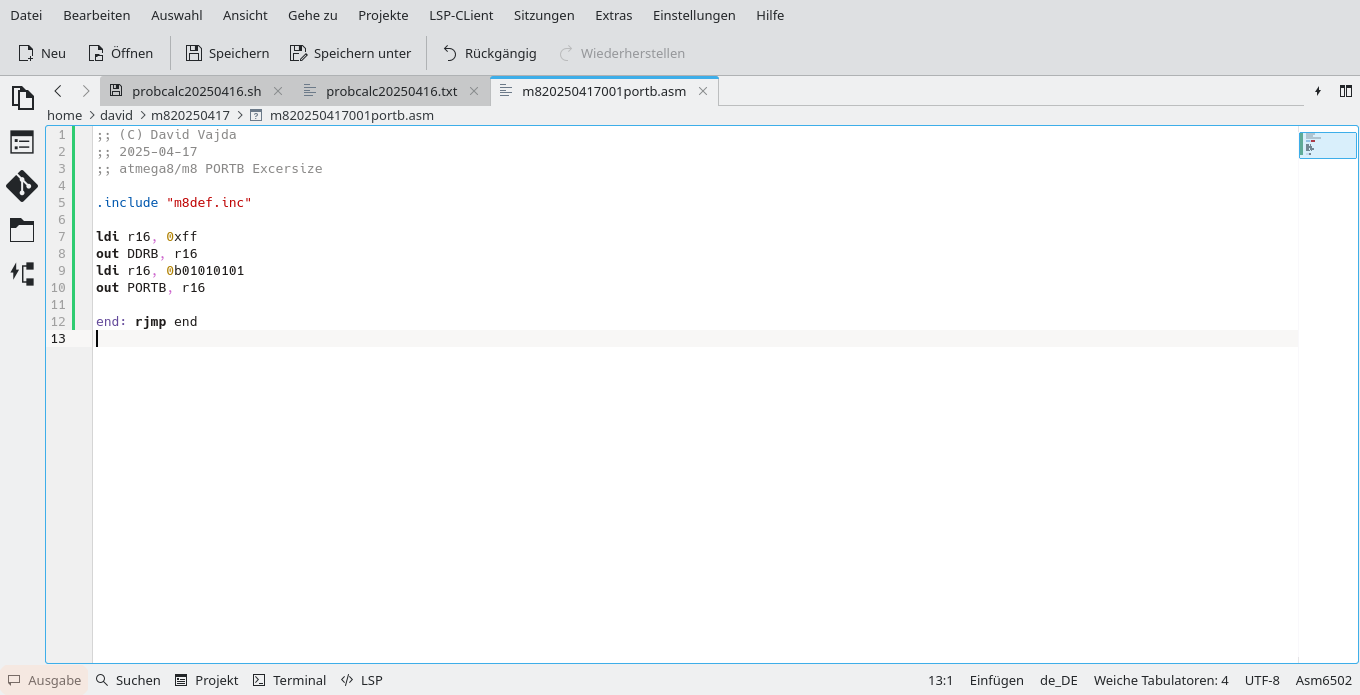Switch to the probcalc20250416.txt tab

coord(390,90)
